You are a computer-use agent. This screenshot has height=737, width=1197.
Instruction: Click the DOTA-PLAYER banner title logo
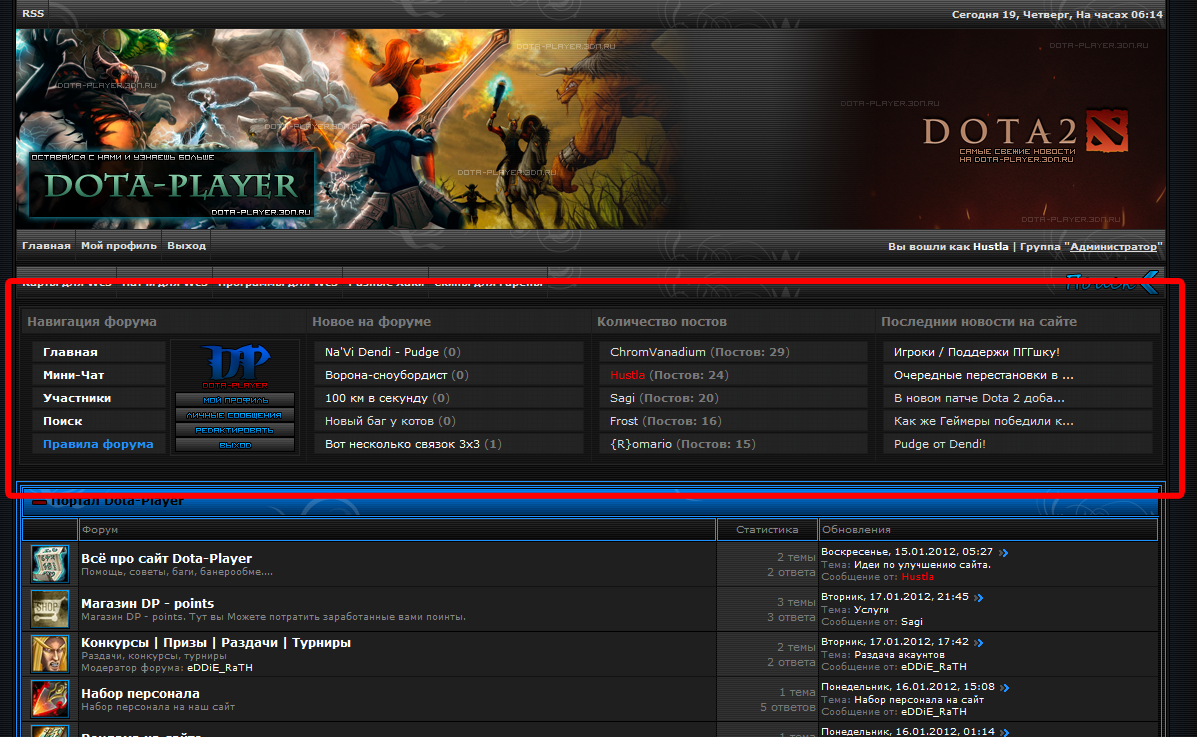pyautogui.click(x=171, y=186)
